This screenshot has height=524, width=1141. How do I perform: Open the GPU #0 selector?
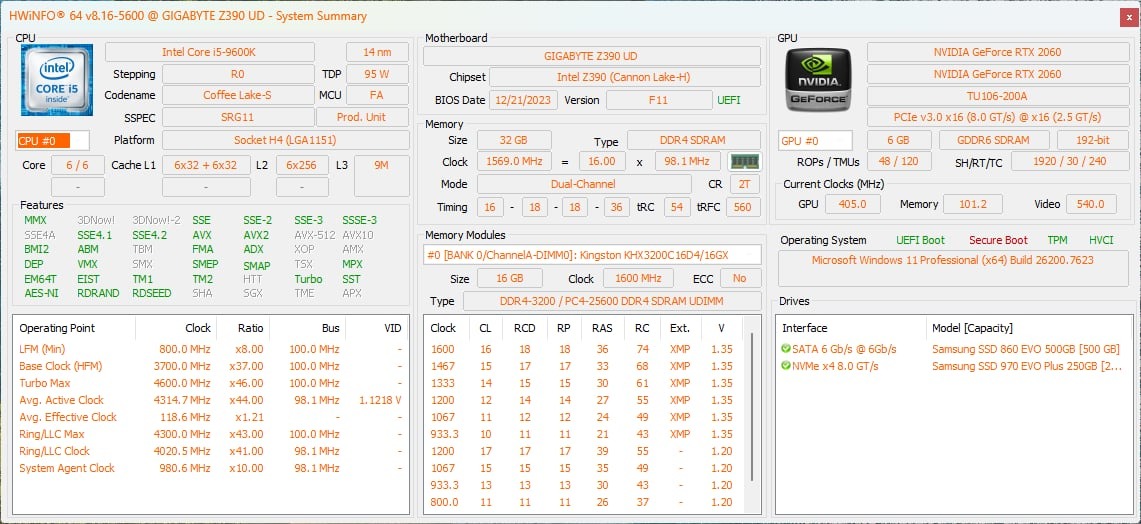(815, 140)
